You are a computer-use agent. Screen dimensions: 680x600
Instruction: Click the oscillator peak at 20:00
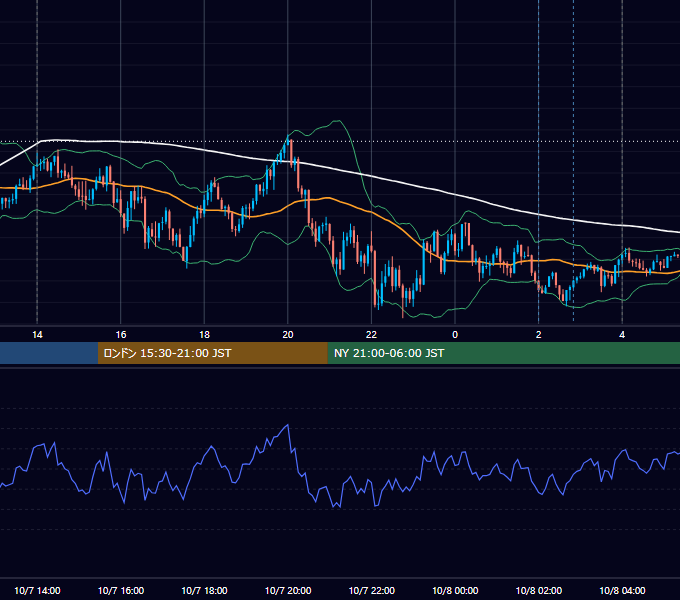point(288,425)
